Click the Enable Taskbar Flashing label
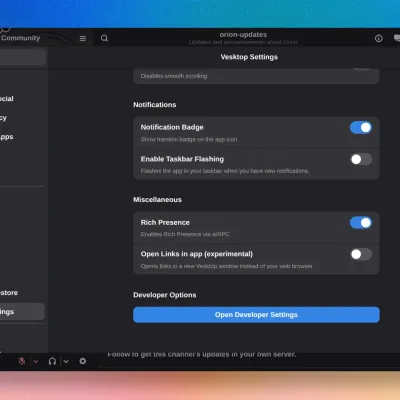The image size is (400, 400). click(182, 159)
